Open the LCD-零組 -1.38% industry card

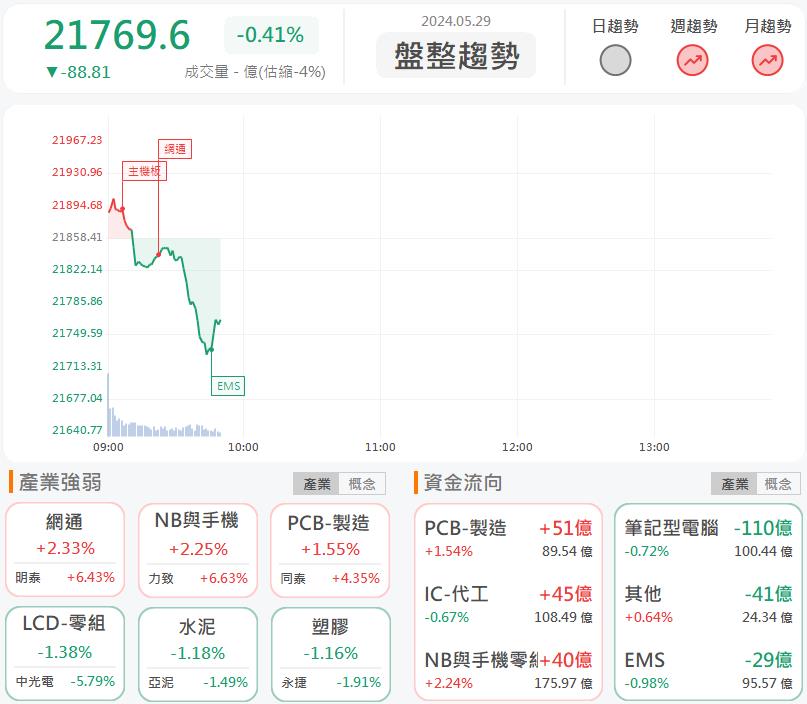click(65, 654)
